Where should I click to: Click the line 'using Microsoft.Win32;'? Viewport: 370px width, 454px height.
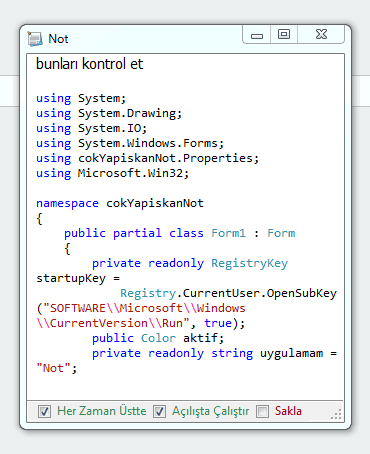(112, 173)
